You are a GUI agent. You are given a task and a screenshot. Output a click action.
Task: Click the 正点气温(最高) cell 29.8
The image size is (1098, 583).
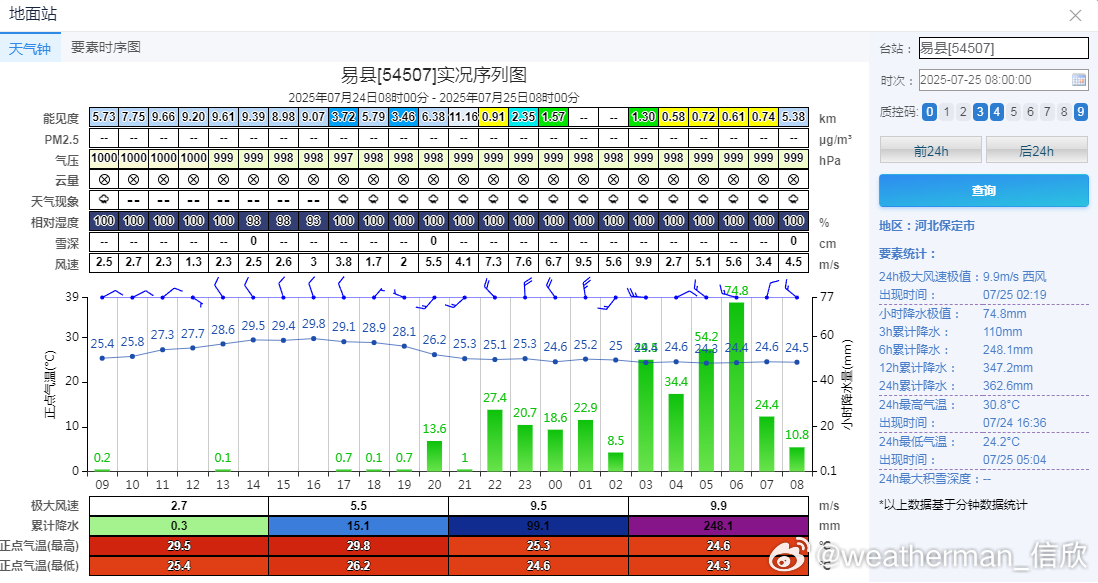(359, 546)
